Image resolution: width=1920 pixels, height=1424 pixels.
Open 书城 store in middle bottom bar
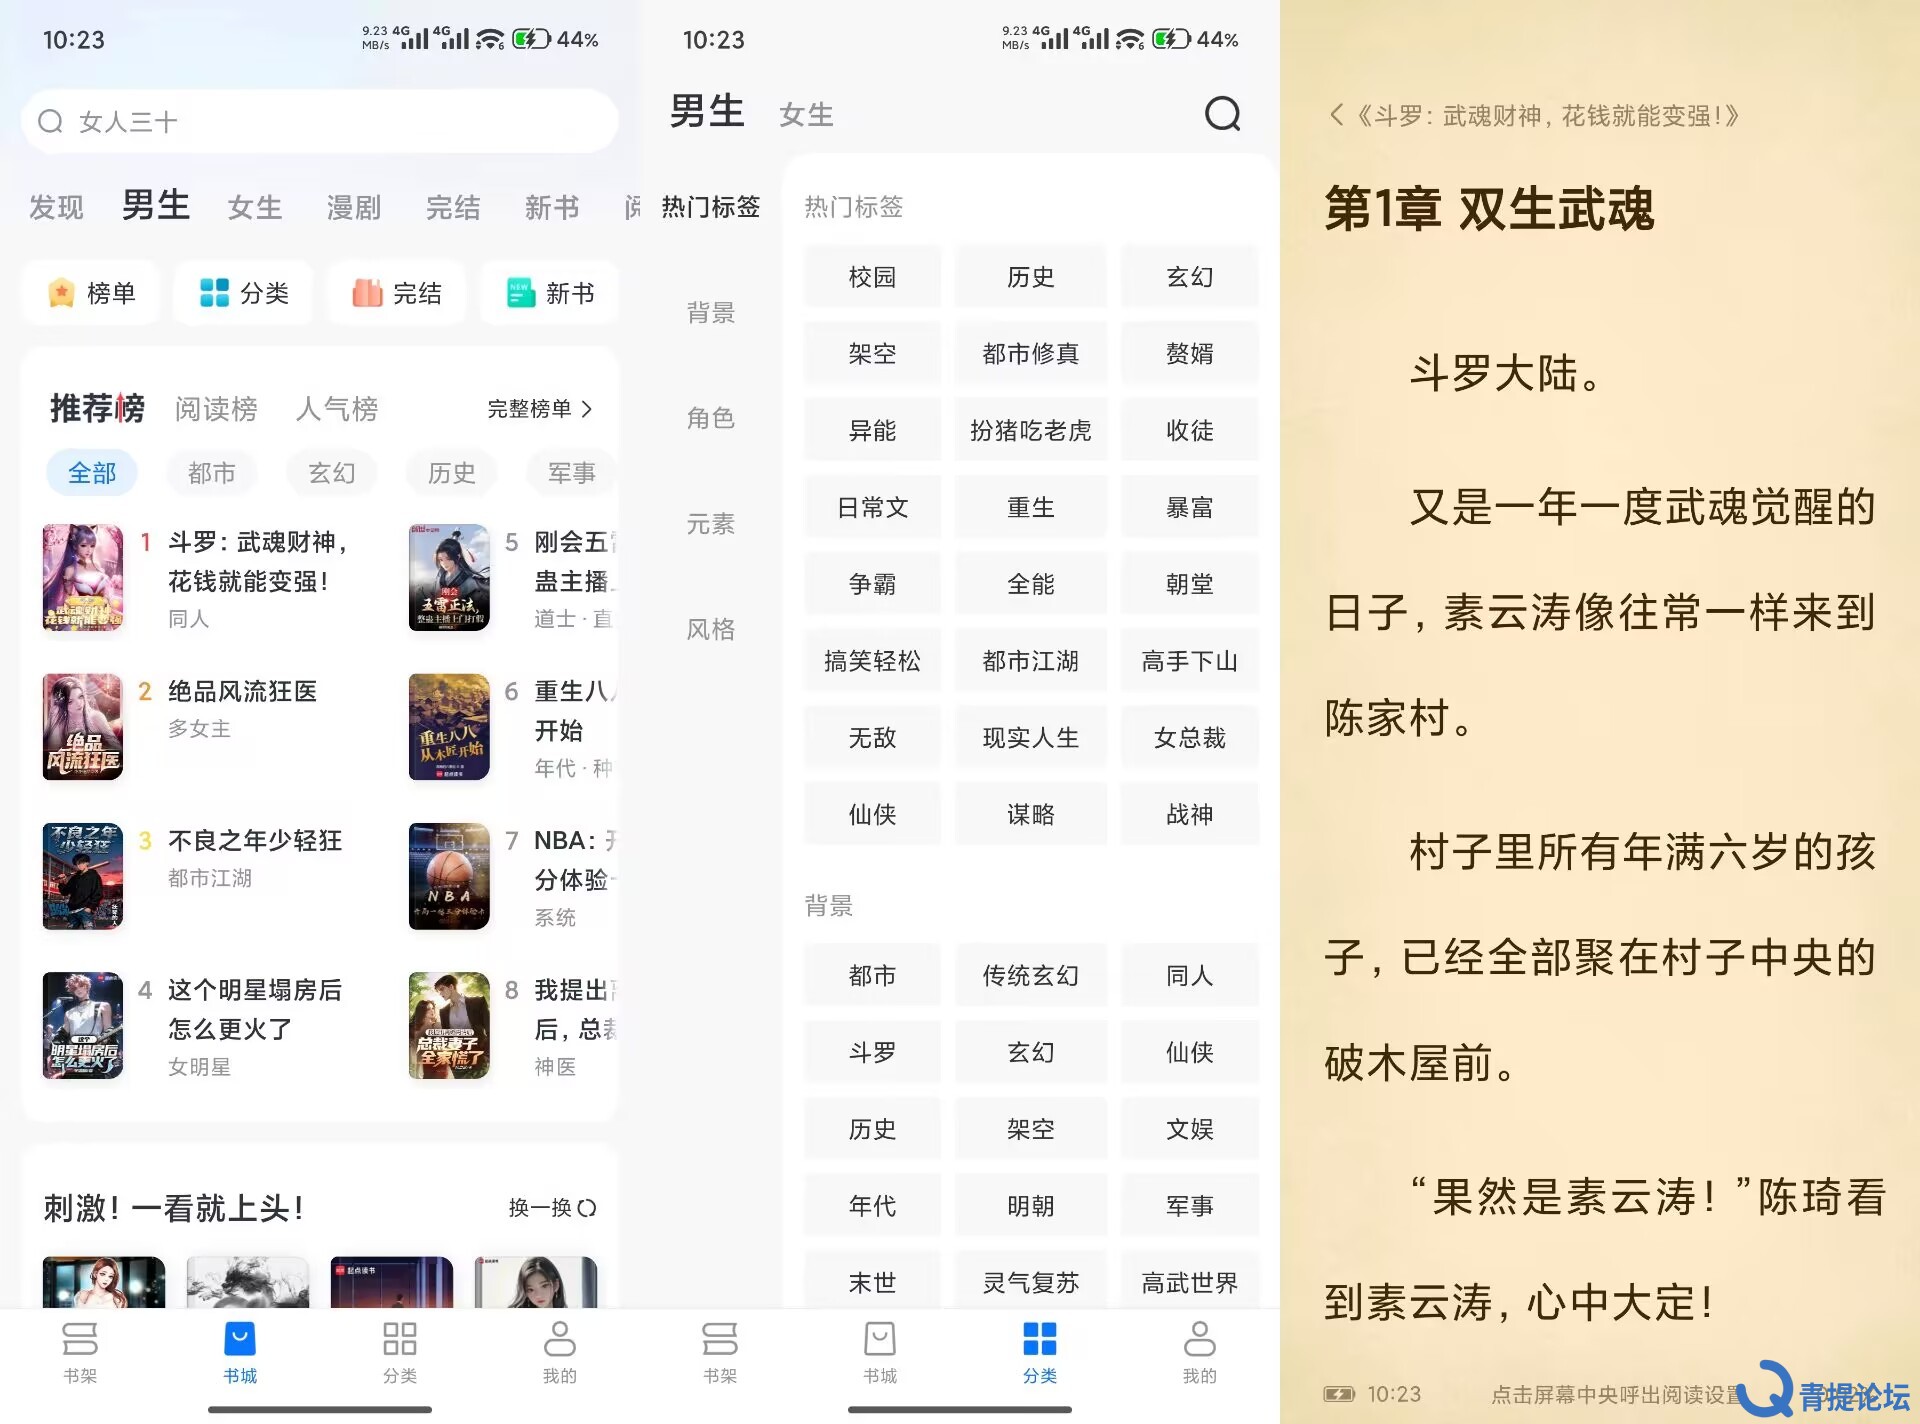tap(880, 1352)
